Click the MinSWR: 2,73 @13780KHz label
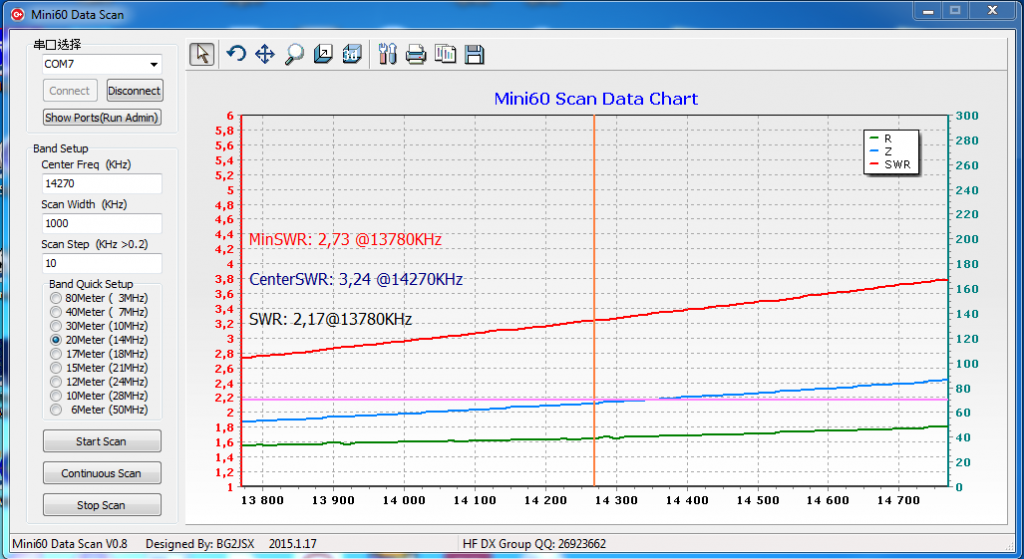 [x=345, y=240]
